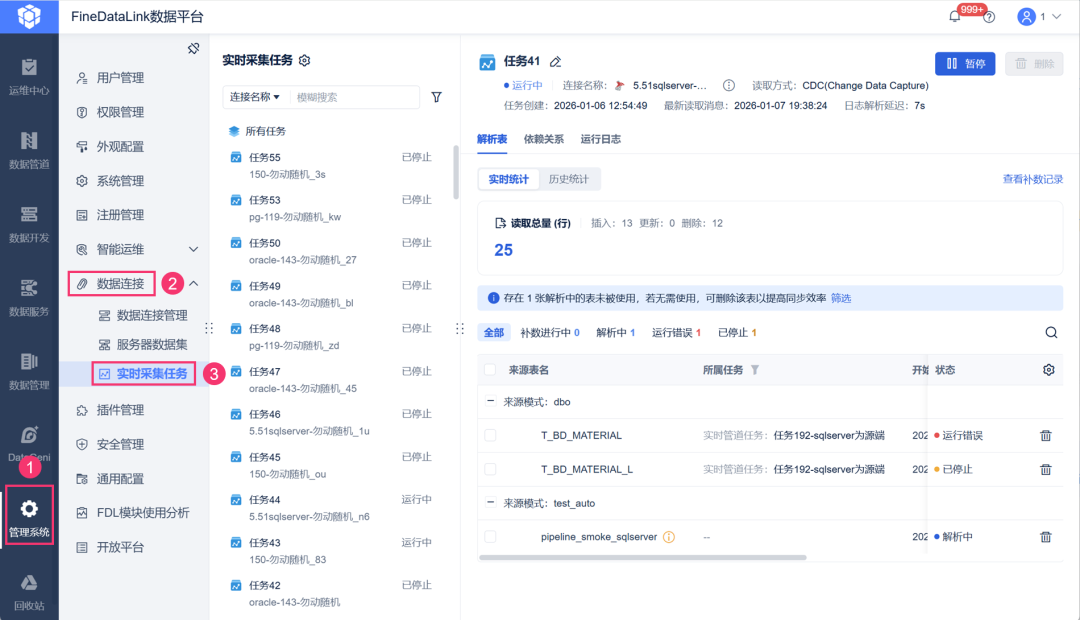Search the parsed tables magnifier icon
The image size is (1080, 620).
(1051, 333)
